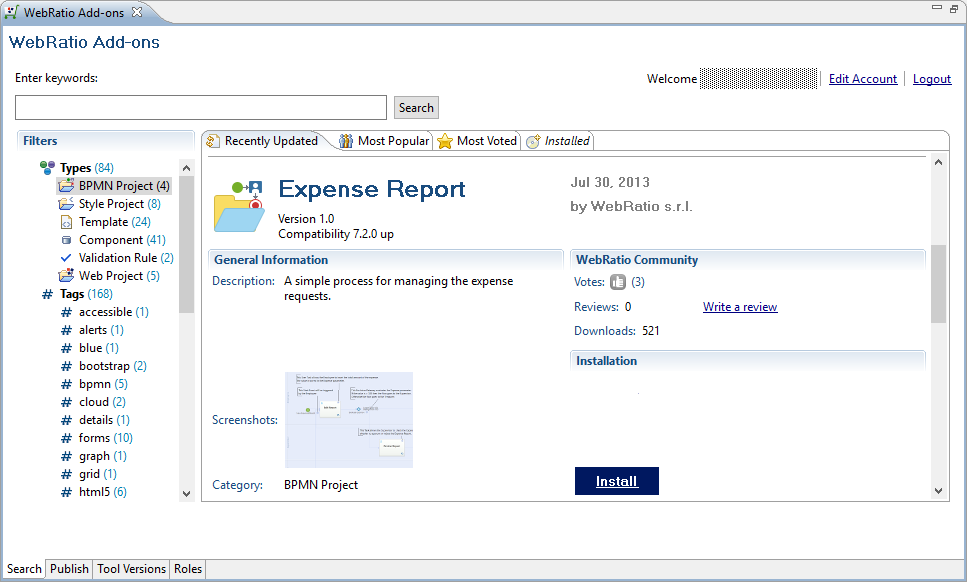Click the details pane scrollbar thumb
The height and width of the screenshot is (582, 967).
click(x=938, y=284)
